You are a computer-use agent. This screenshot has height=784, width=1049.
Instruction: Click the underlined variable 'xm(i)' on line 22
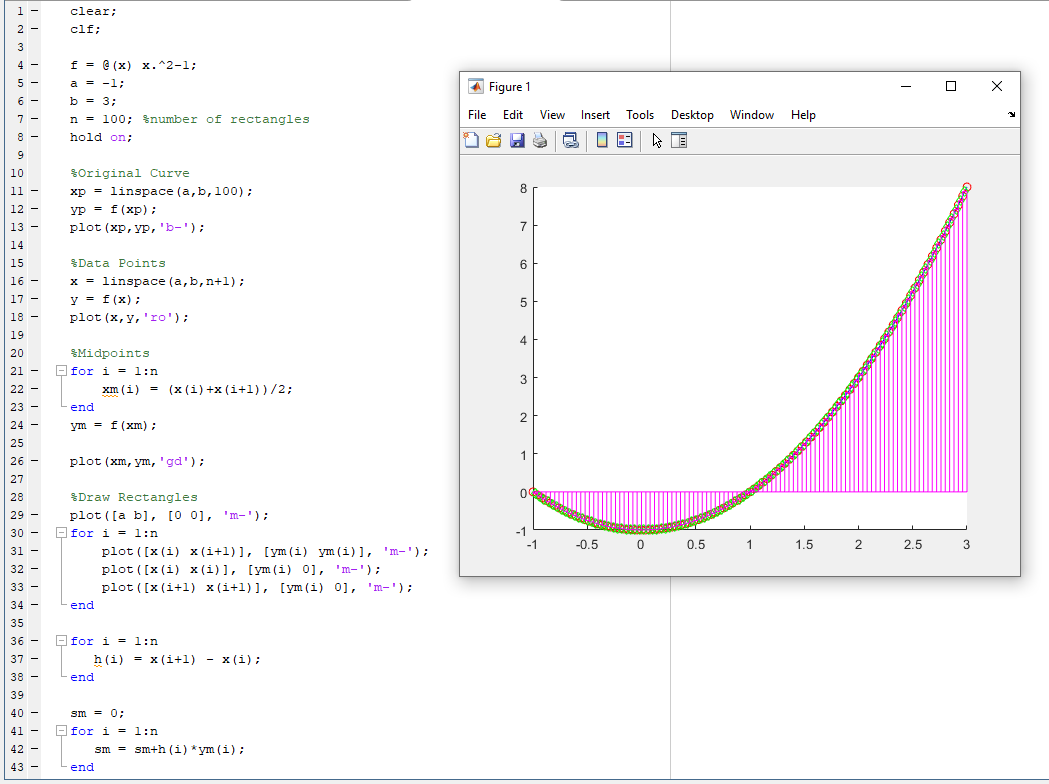pos(120,389)
